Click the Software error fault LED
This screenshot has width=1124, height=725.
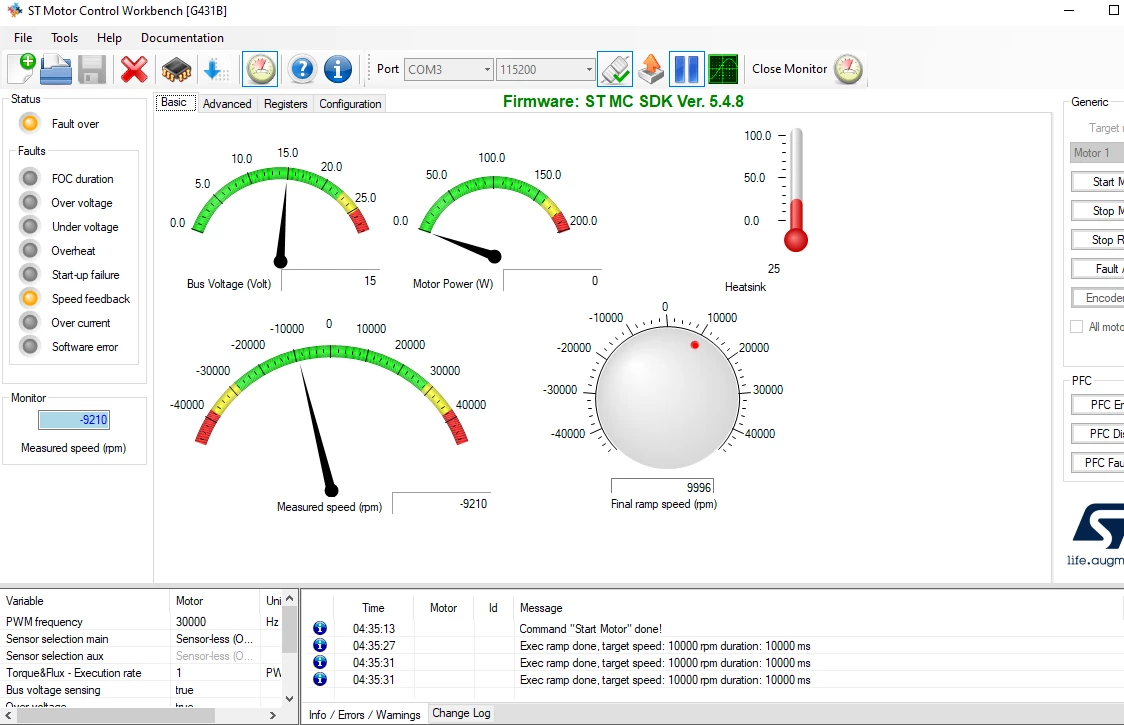coord(29,346)
